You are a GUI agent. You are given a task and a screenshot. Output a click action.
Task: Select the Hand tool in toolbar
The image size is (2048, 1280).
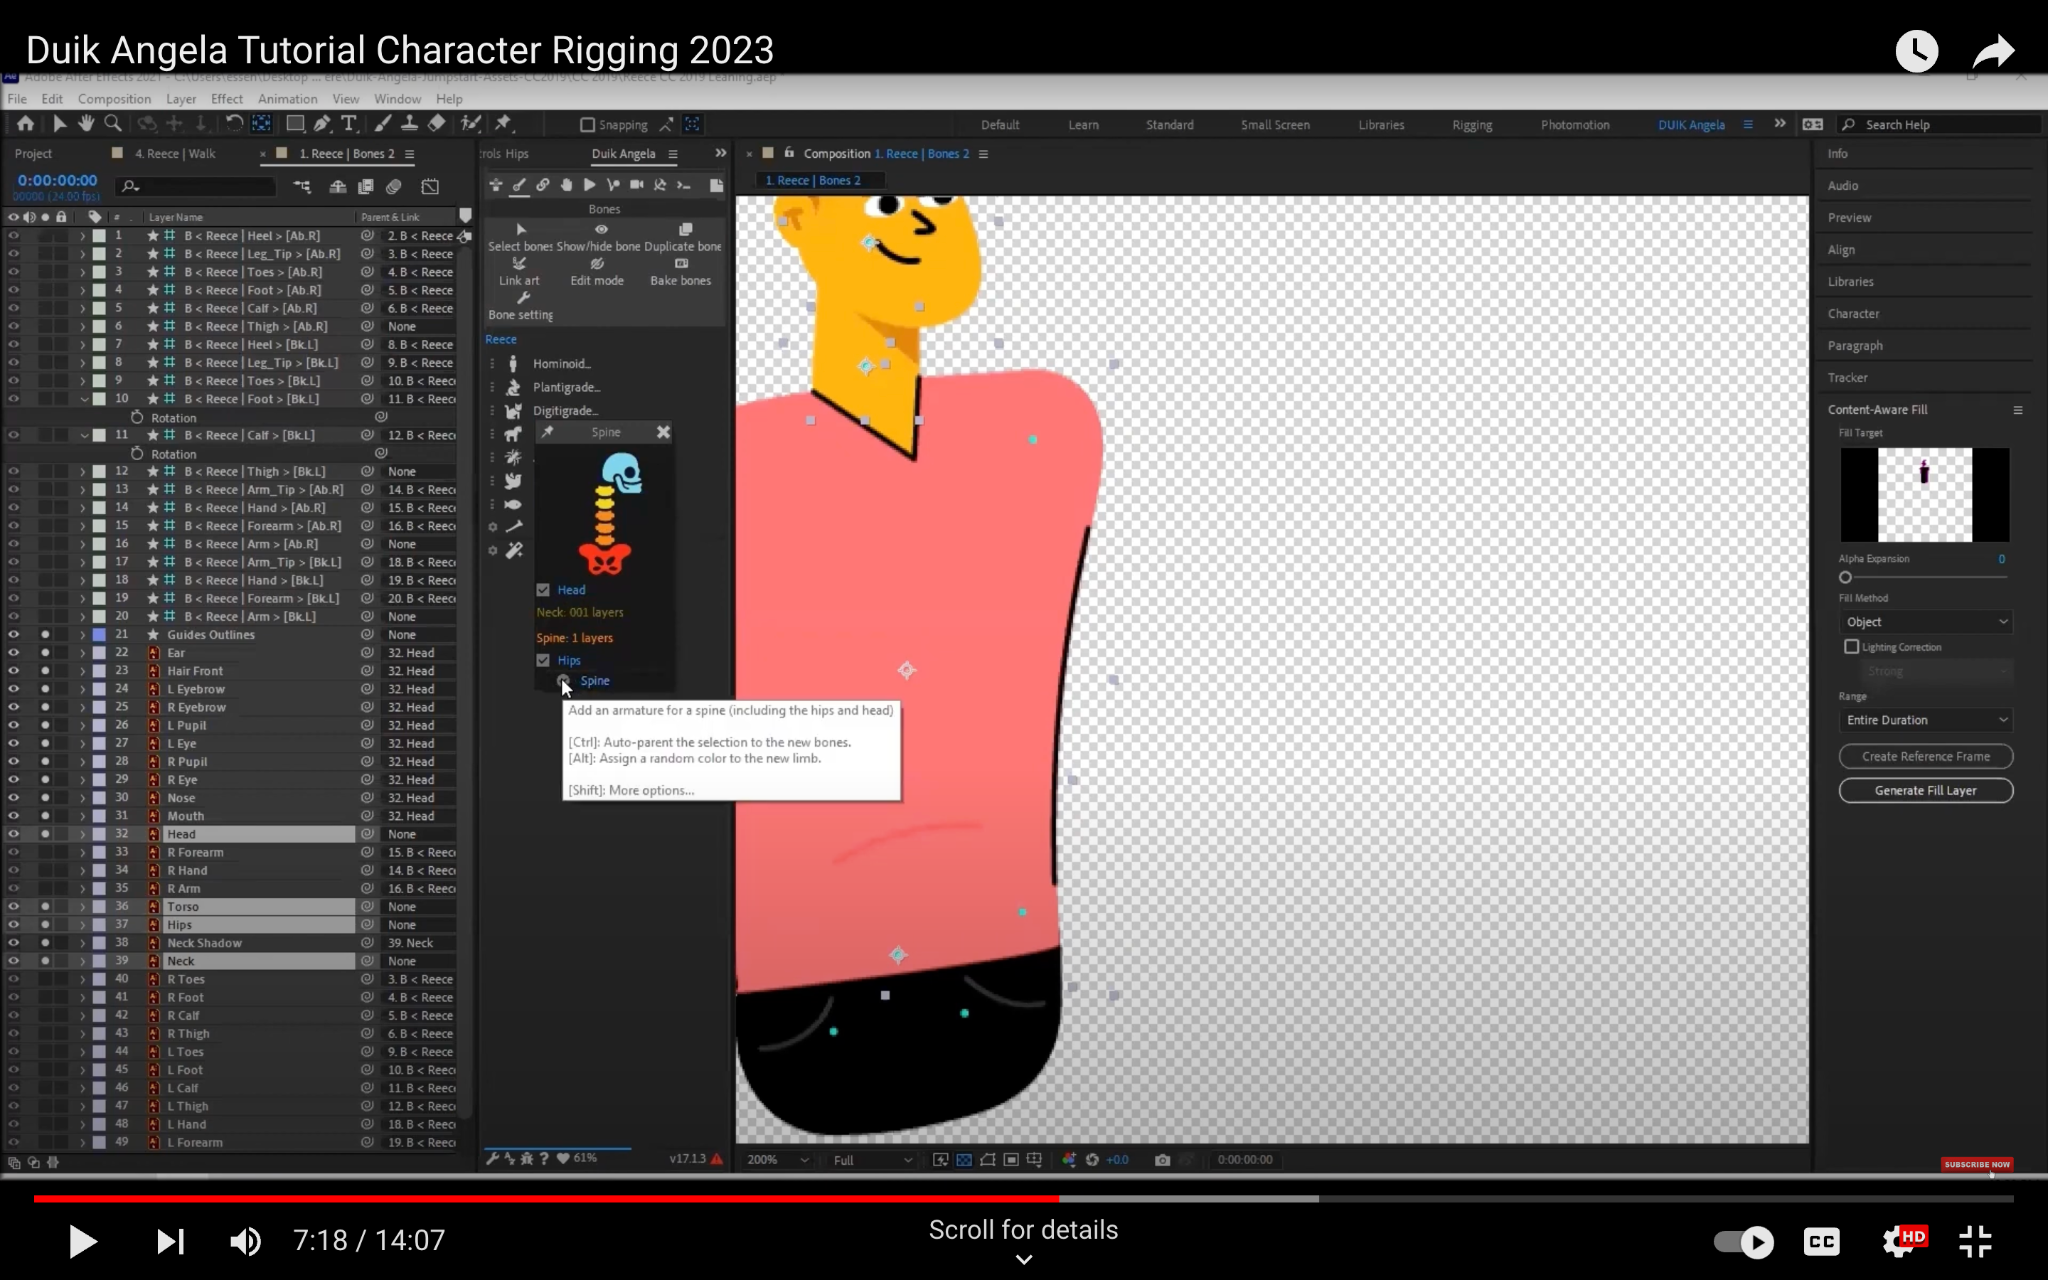point(86,123)
